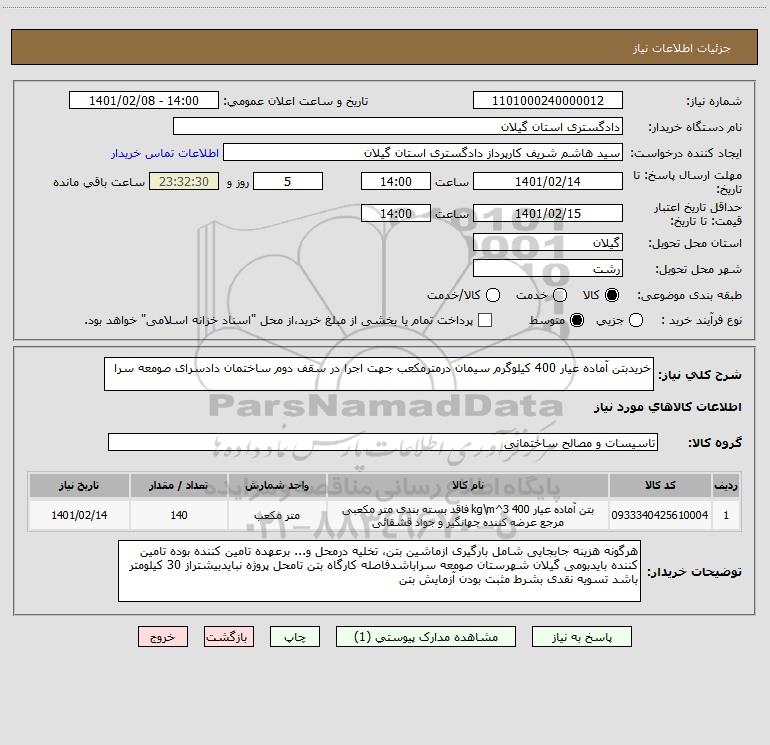Click the ساعت باقی مانده label
Screen dimensions: 770x745
[x=99, y=182]
